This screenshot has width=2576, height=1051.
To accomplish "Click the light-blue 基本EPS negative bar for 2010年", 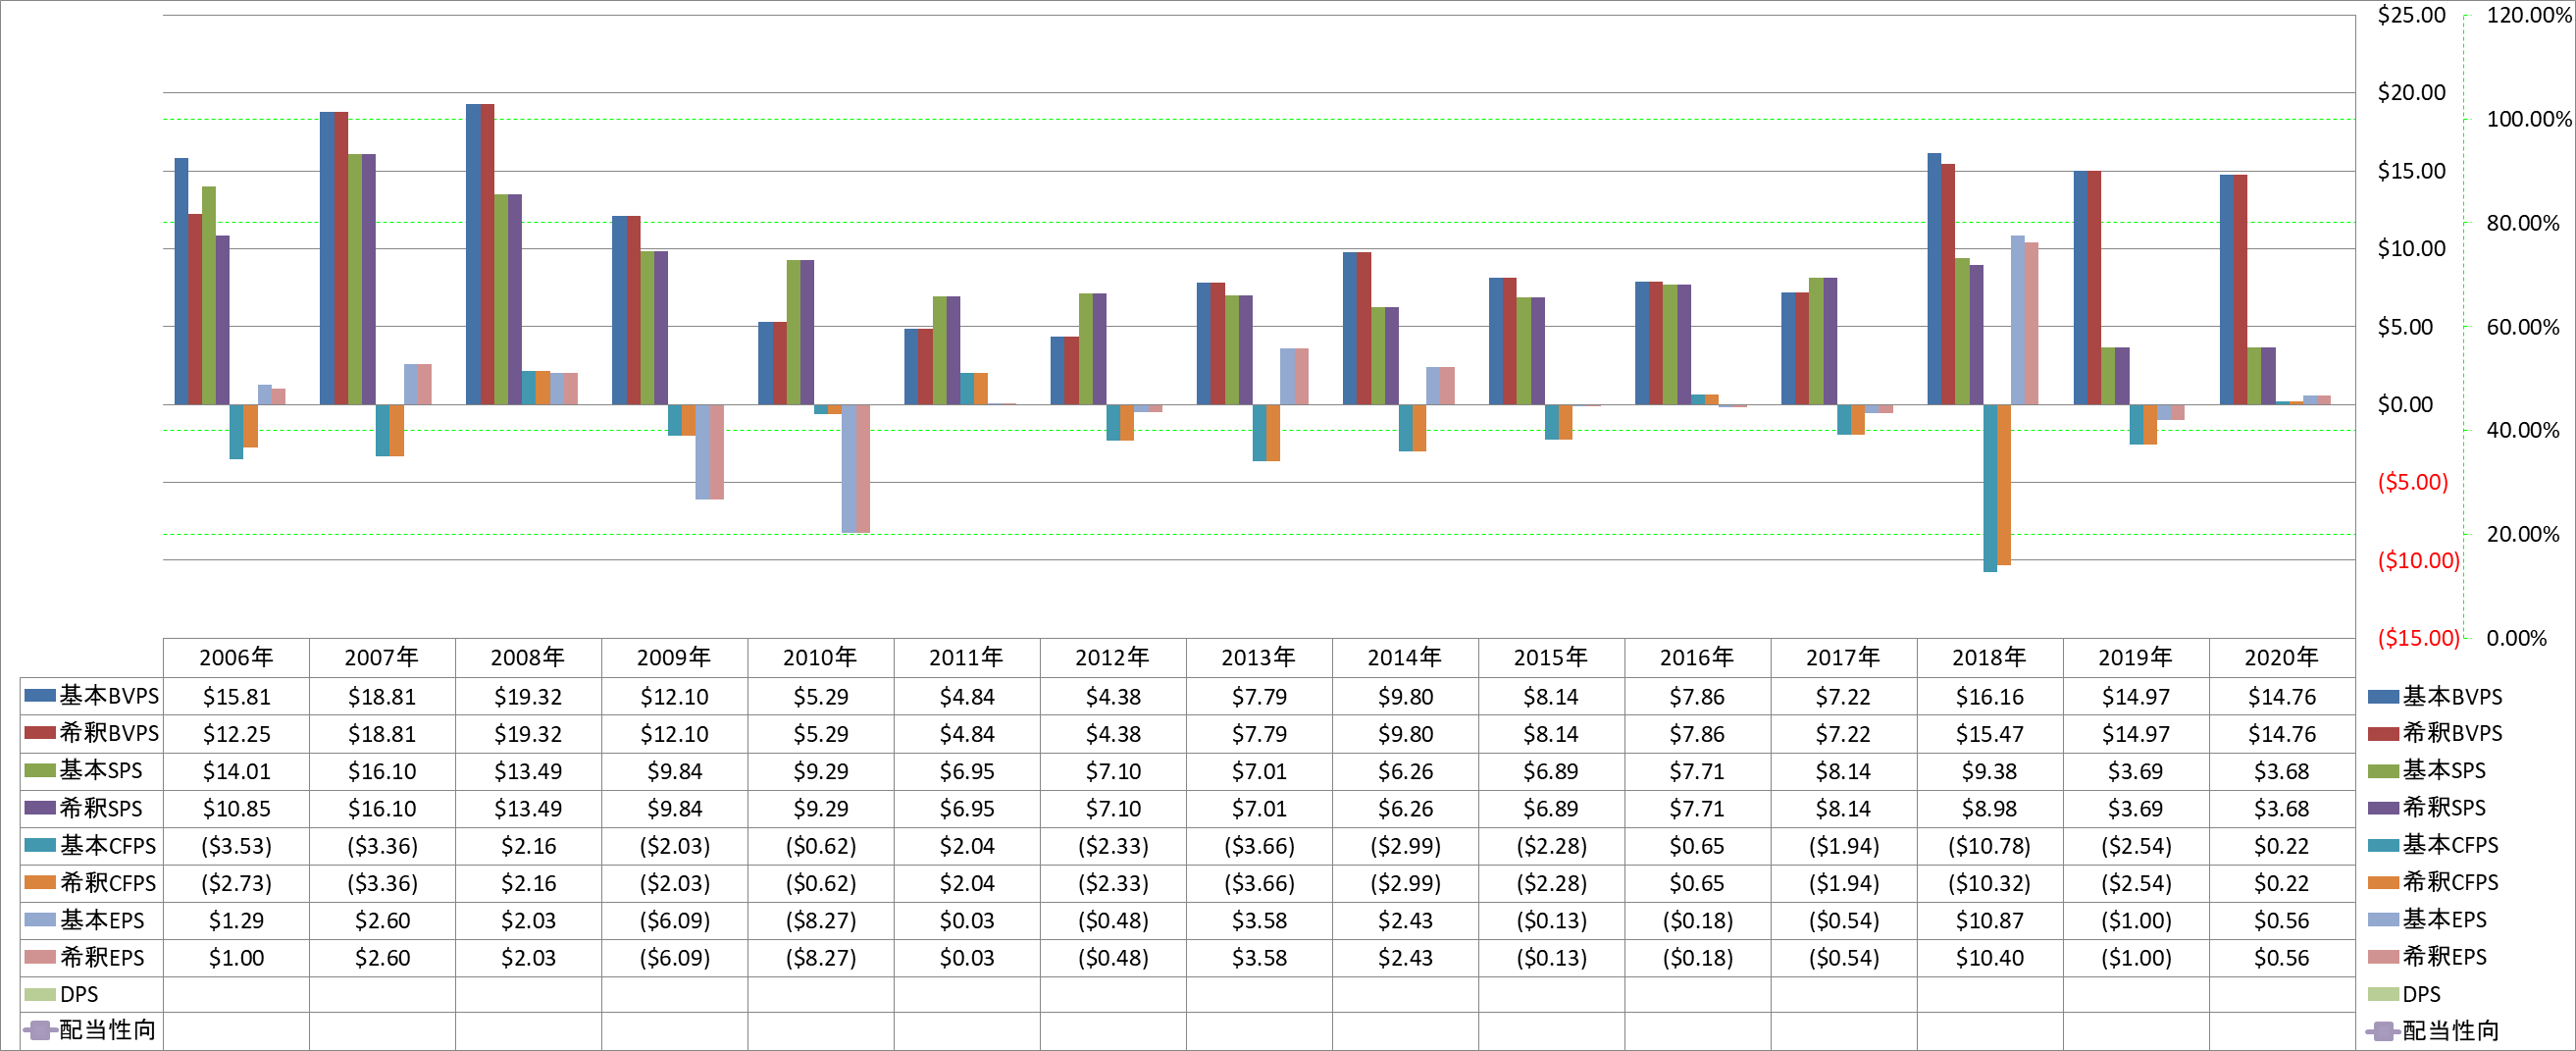I will [x=848, y=469].
